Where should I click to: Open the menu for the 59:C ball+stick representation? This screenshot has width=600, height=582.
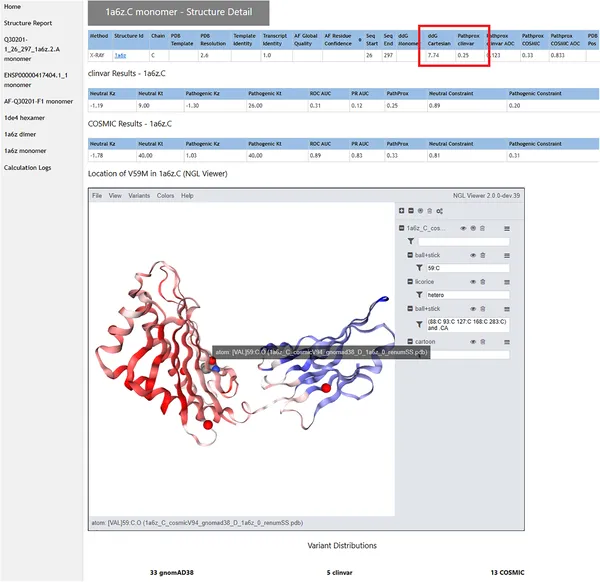507,255
